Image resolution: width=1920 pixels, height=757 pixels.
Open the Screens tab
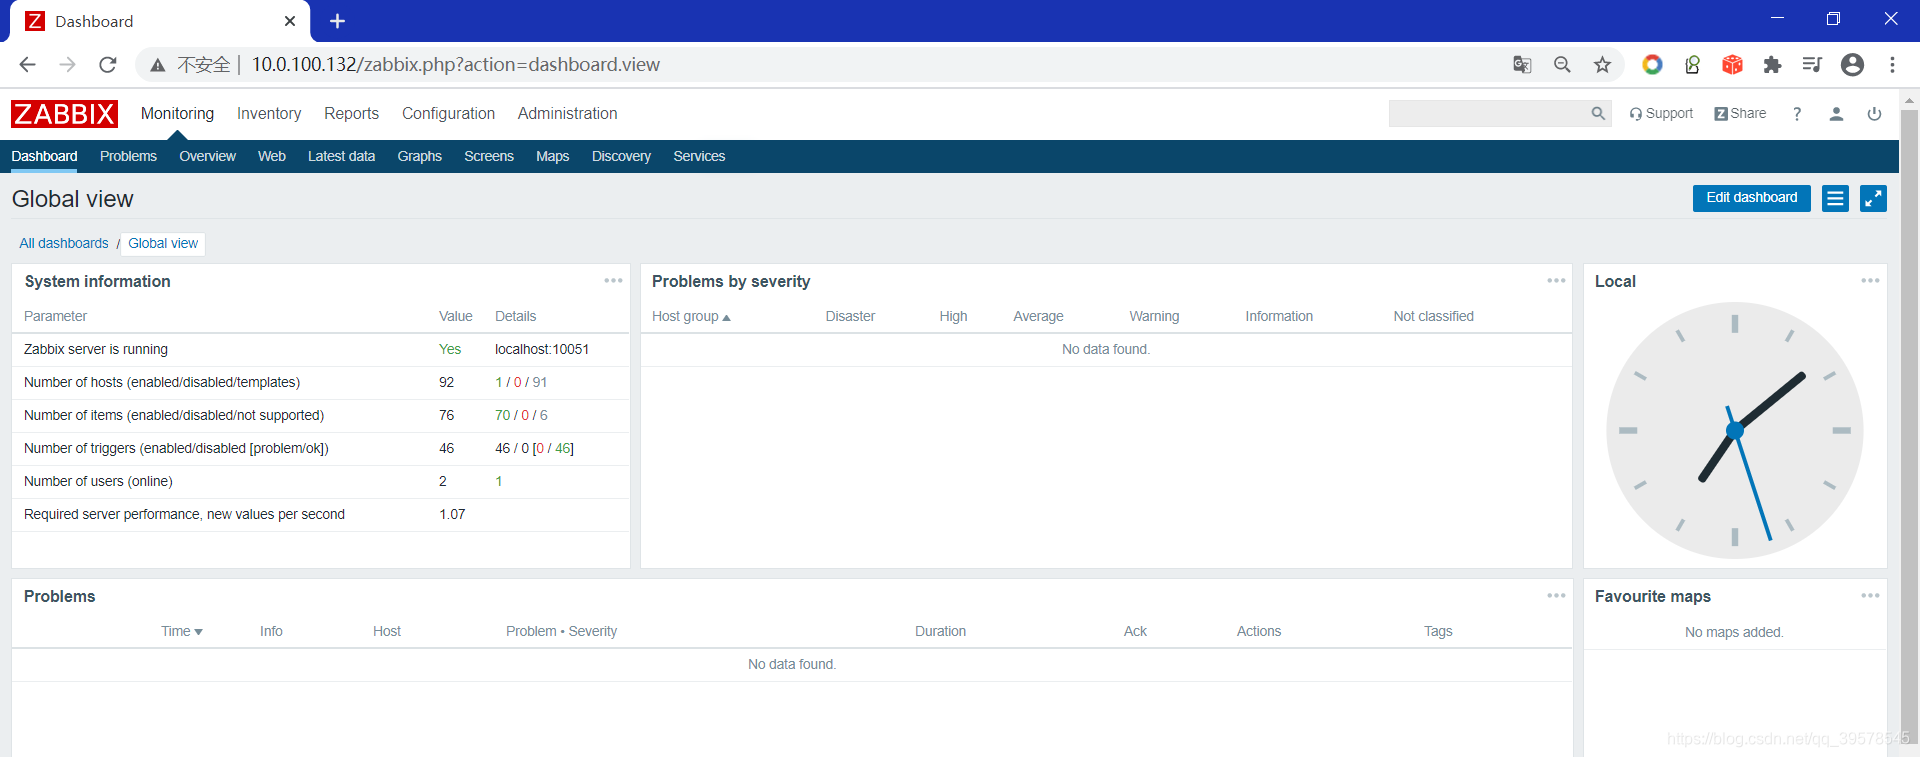point(488,156)
